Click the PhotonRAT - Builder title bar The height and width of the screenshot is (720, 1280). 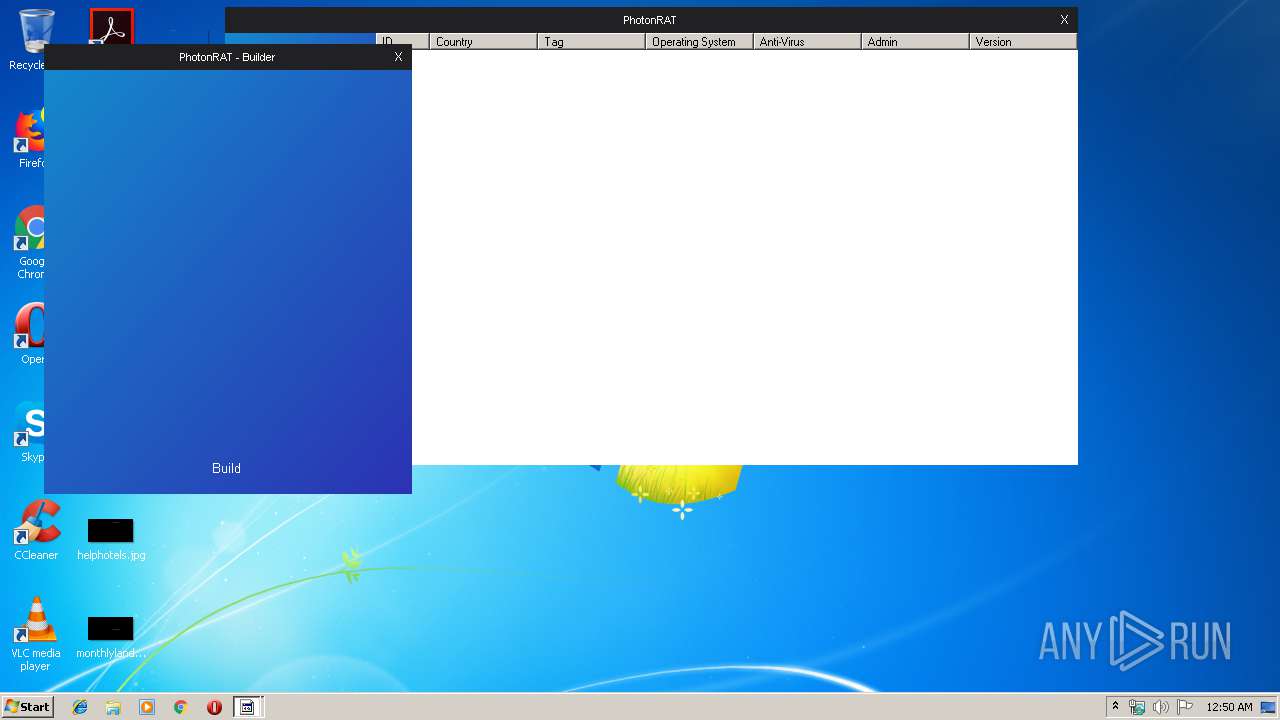pyautogui.click(x=227, y=57)
